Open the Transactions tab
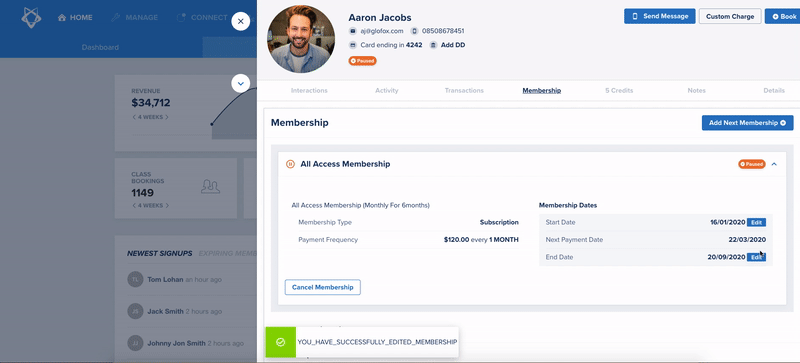The image size is (800, 363). 464,90
